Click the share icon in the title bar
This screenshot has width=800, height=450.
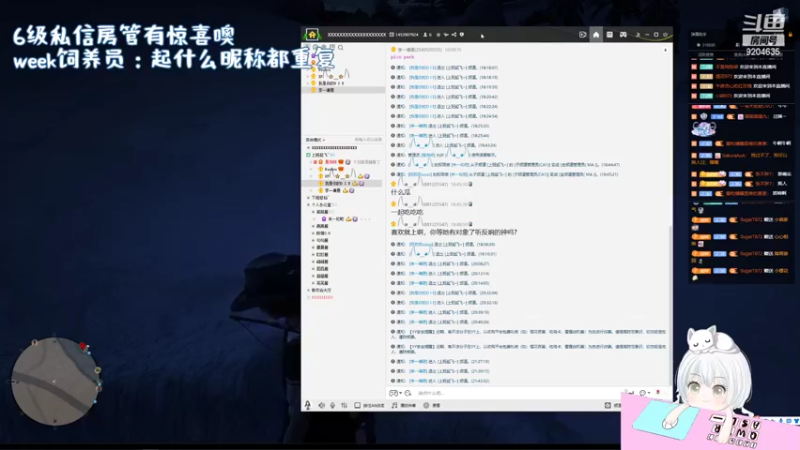[x=454, y=35]
